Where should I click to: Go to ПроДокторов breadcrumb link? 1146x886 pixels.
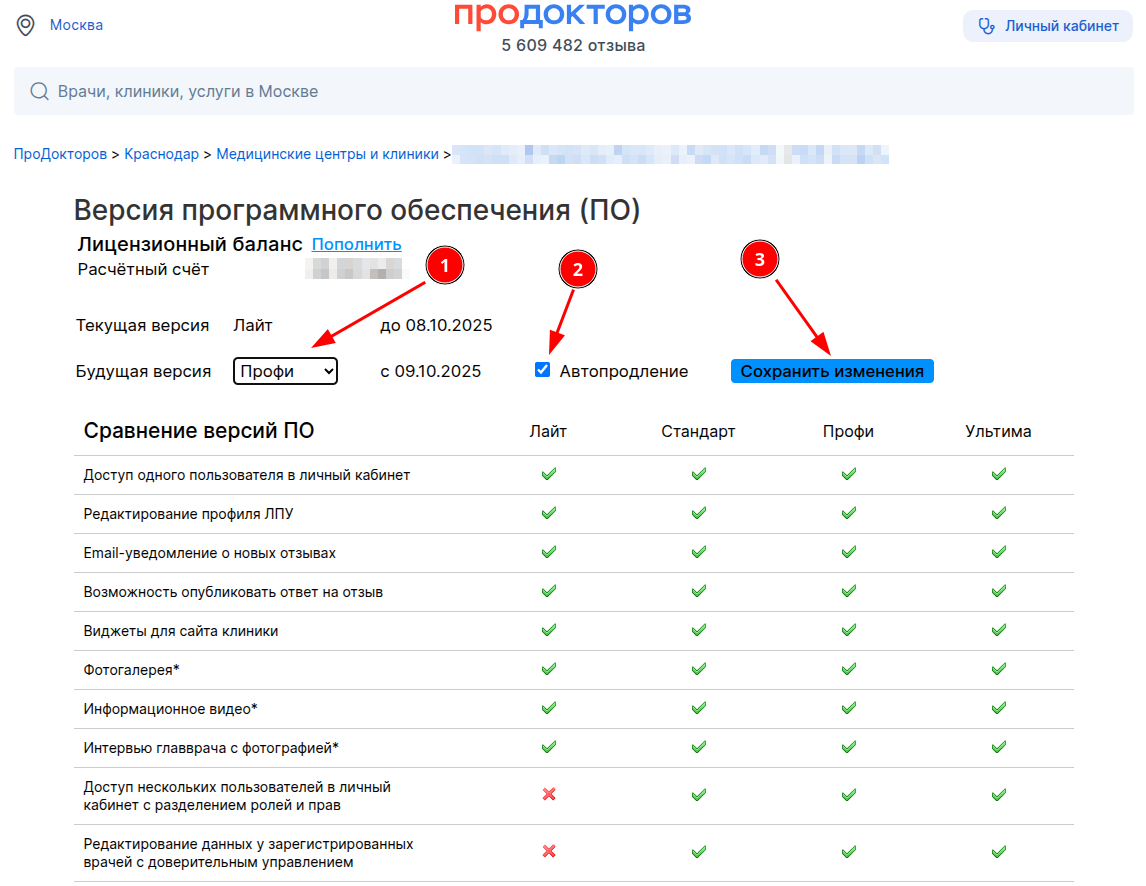[x=60, y=154]
